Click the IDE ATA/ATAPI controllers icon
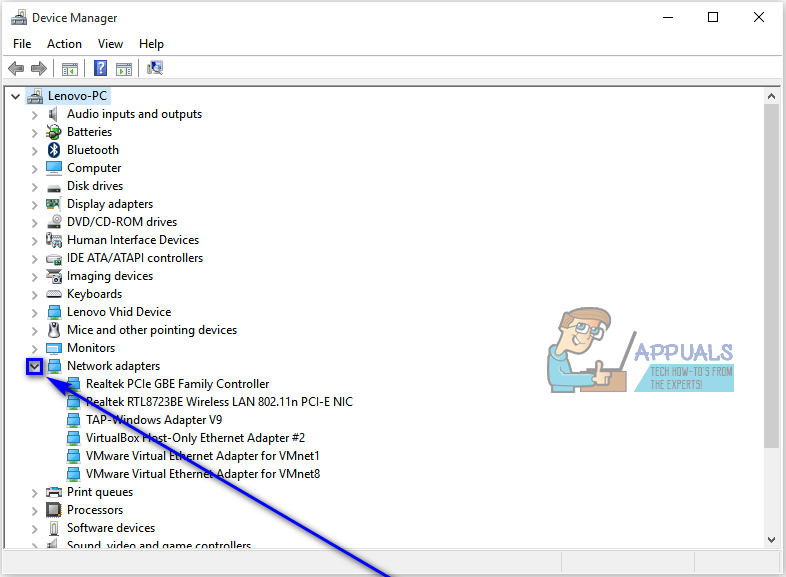The image size is (786, 577). tap(54, 259)
